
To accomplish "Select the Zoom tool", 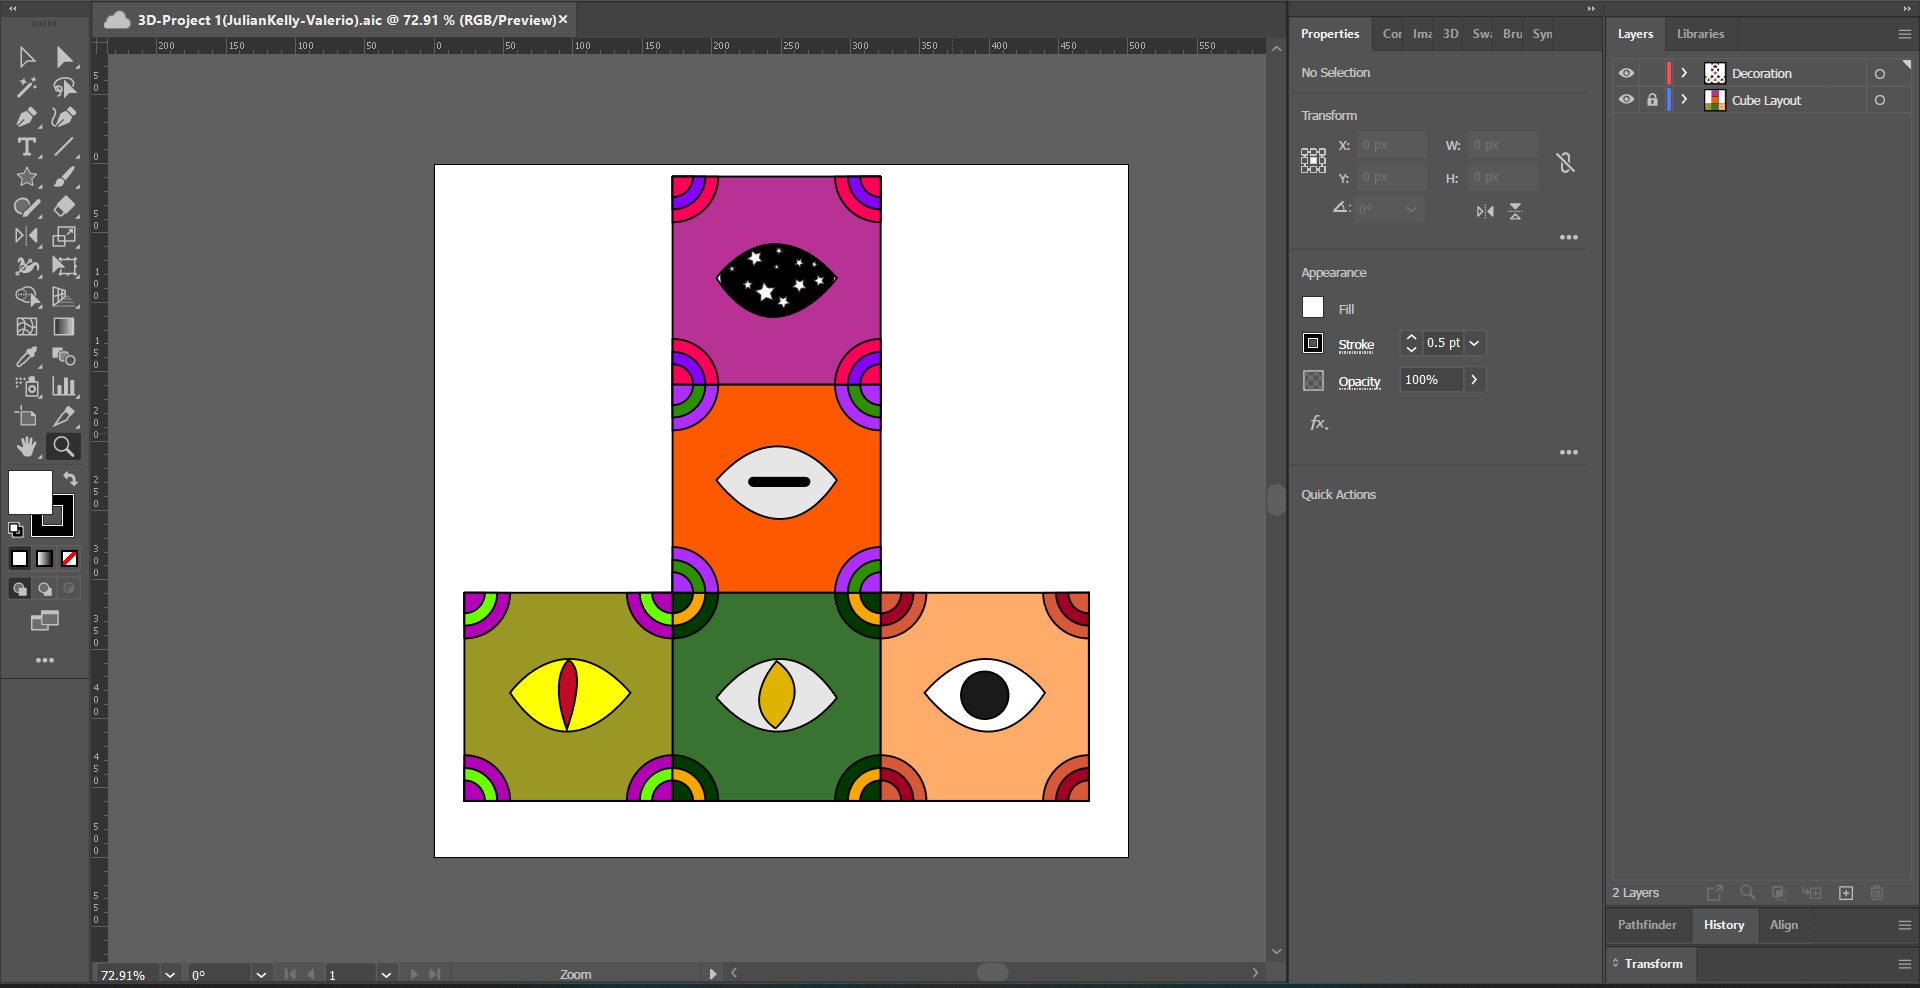I will click(64, 446).
